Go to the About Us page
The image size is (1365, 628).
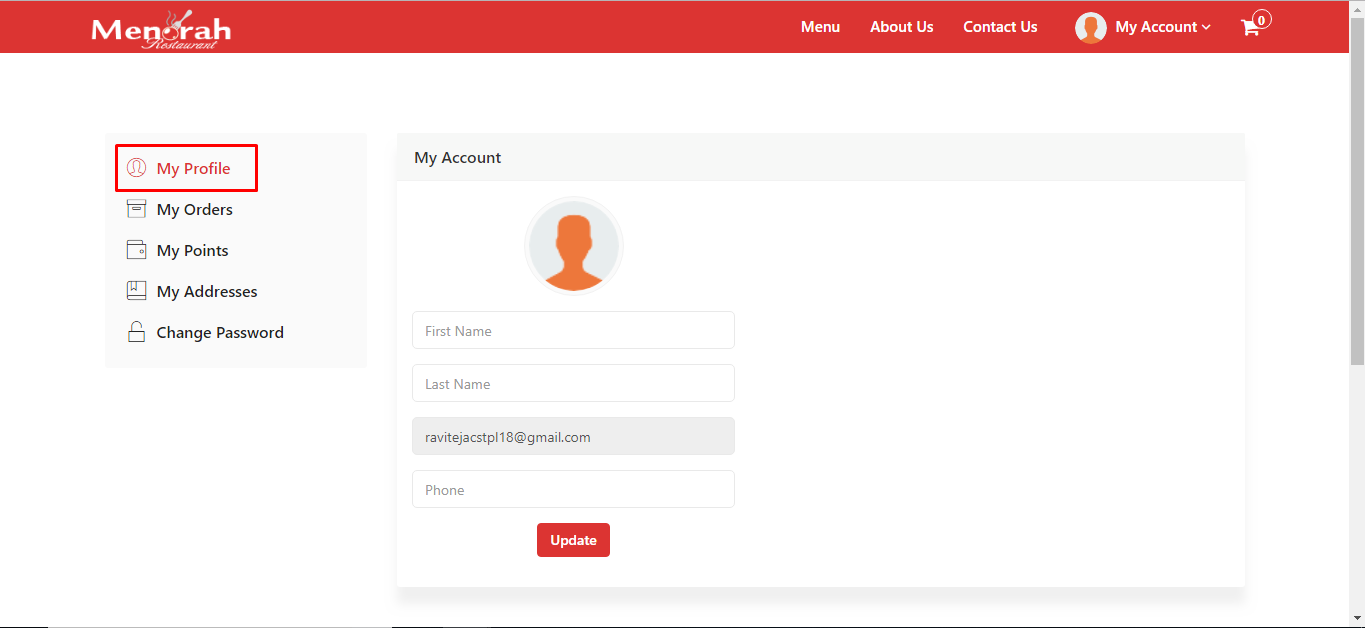[901, 27]
